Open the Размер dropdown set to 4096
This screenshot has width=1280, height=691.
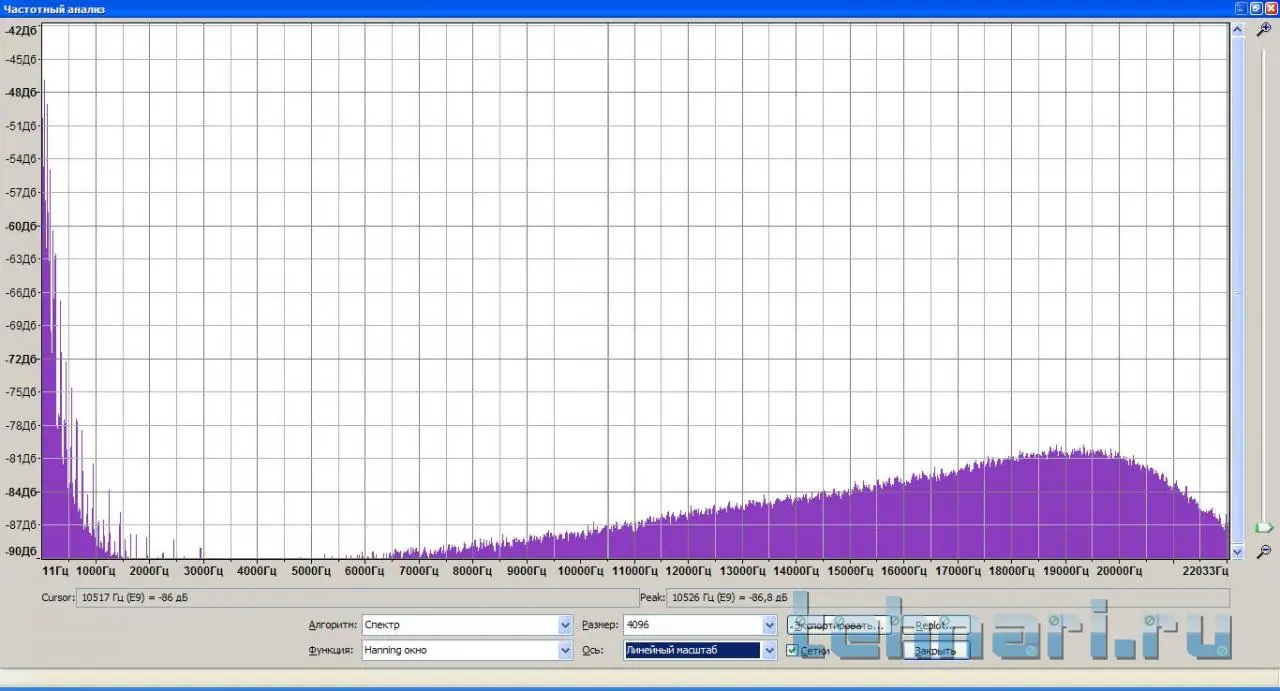point(769,625)
